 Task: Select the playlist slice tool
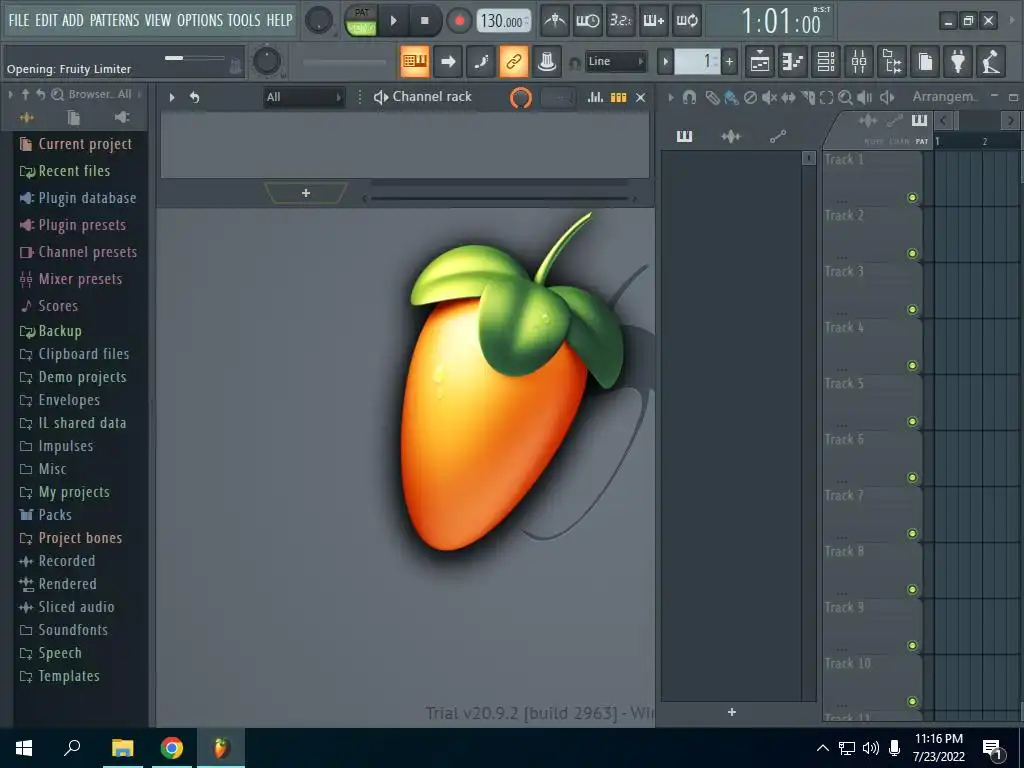pos(808,97)
